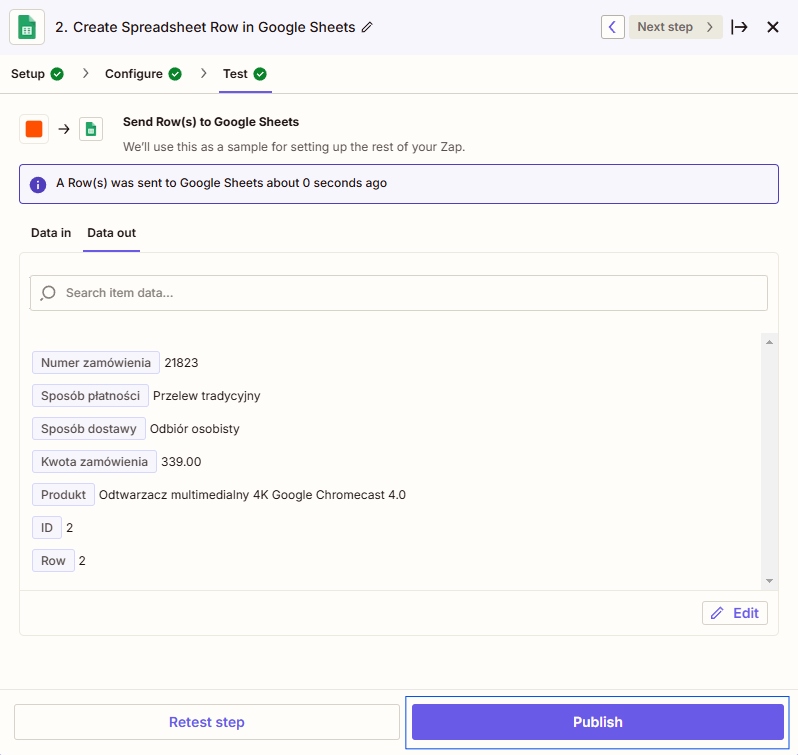Screen dimensions: 798x755
Task: Collapse panel using arrow-to-bar icon
Action: (x=739, y=27)
